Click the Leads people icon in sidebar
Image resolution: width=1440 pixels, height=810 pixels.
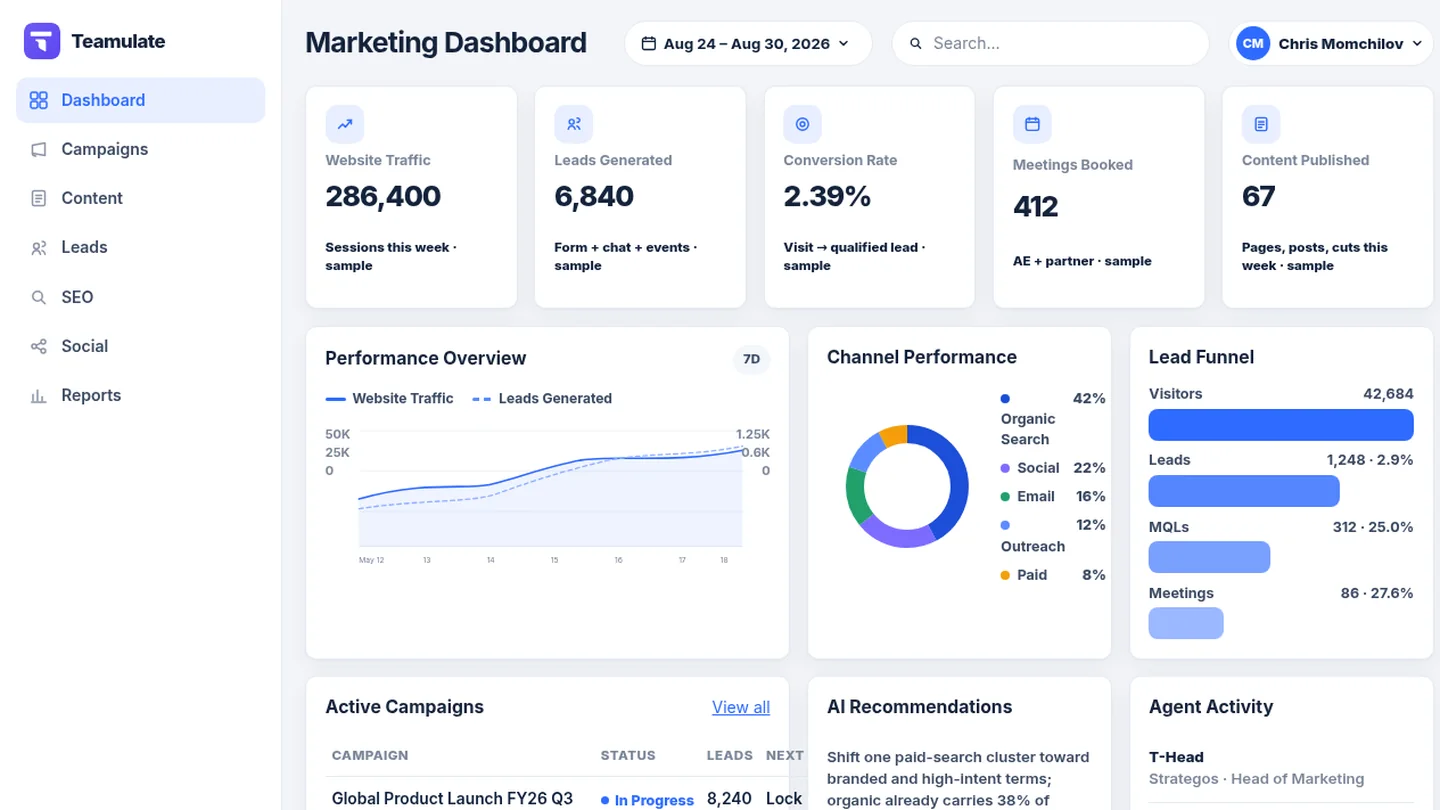(39, 247)
